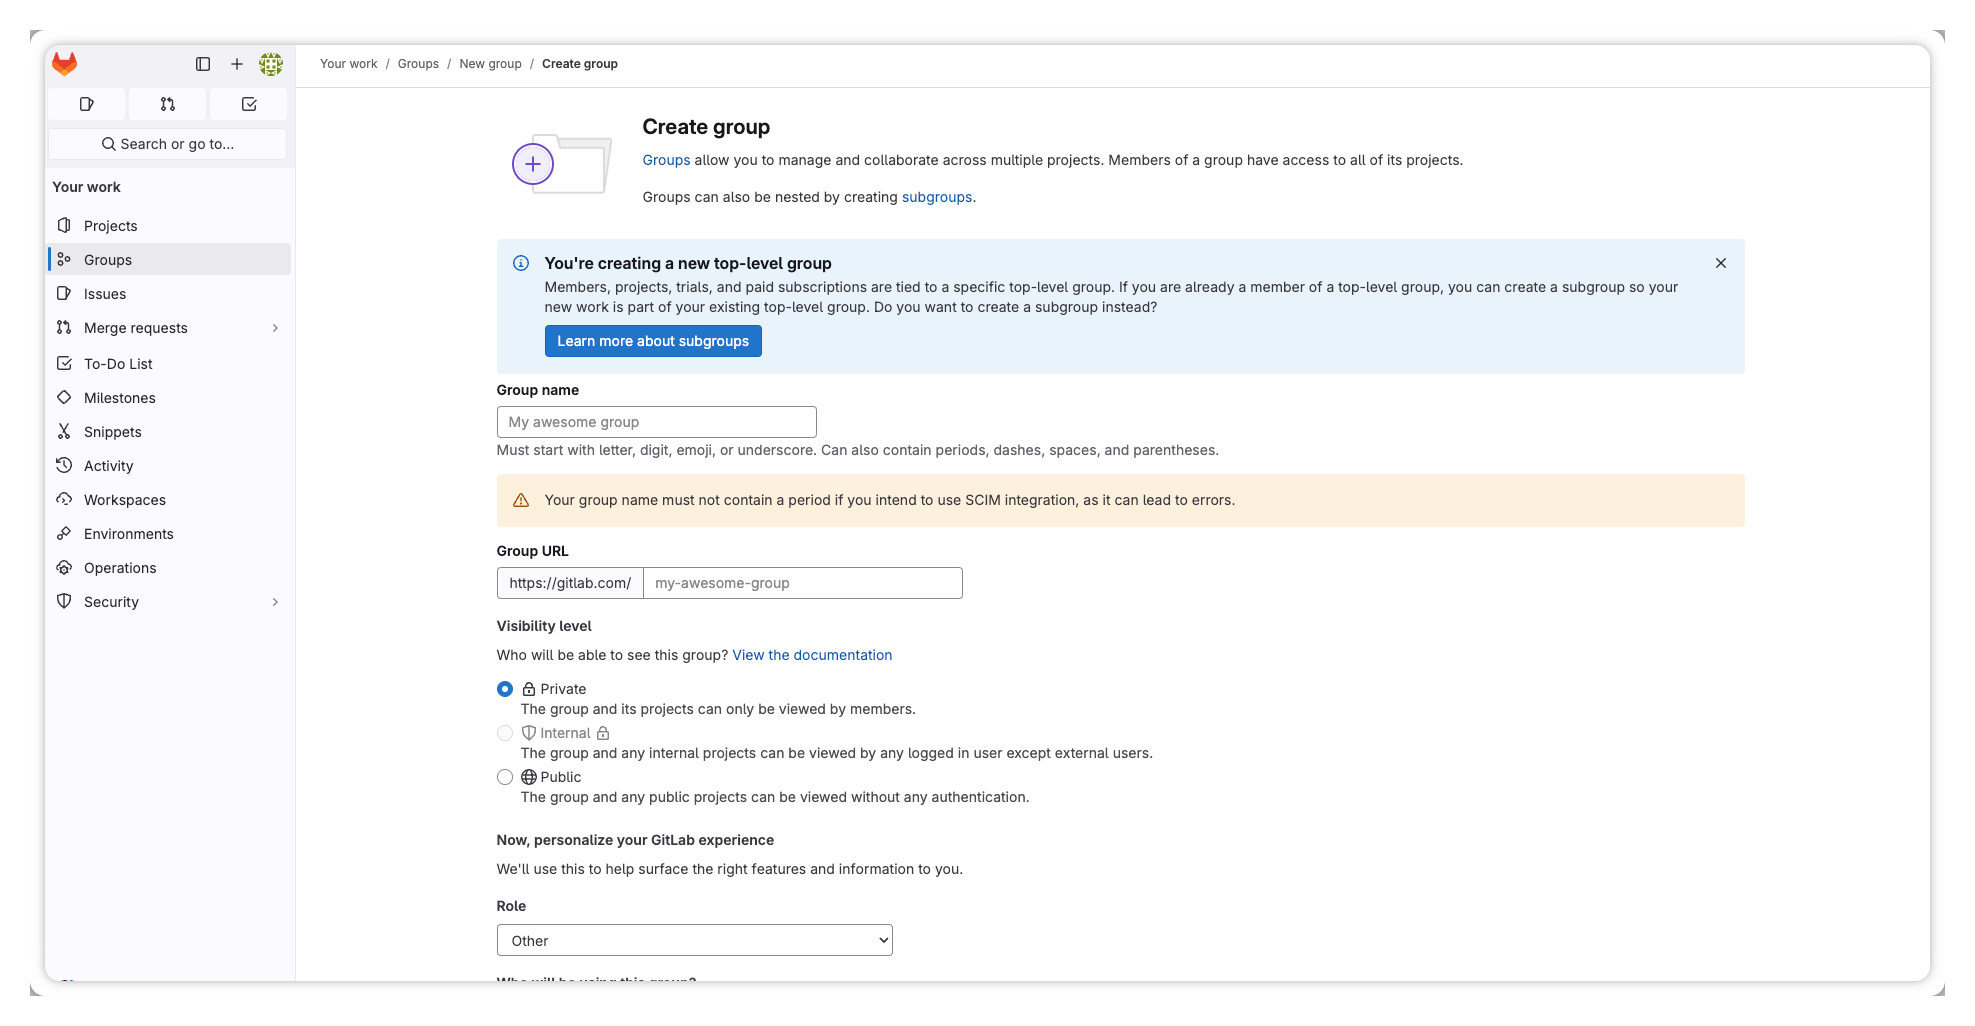
Task: Open Snippets in the sidebar
Action: tap(170, 432)
